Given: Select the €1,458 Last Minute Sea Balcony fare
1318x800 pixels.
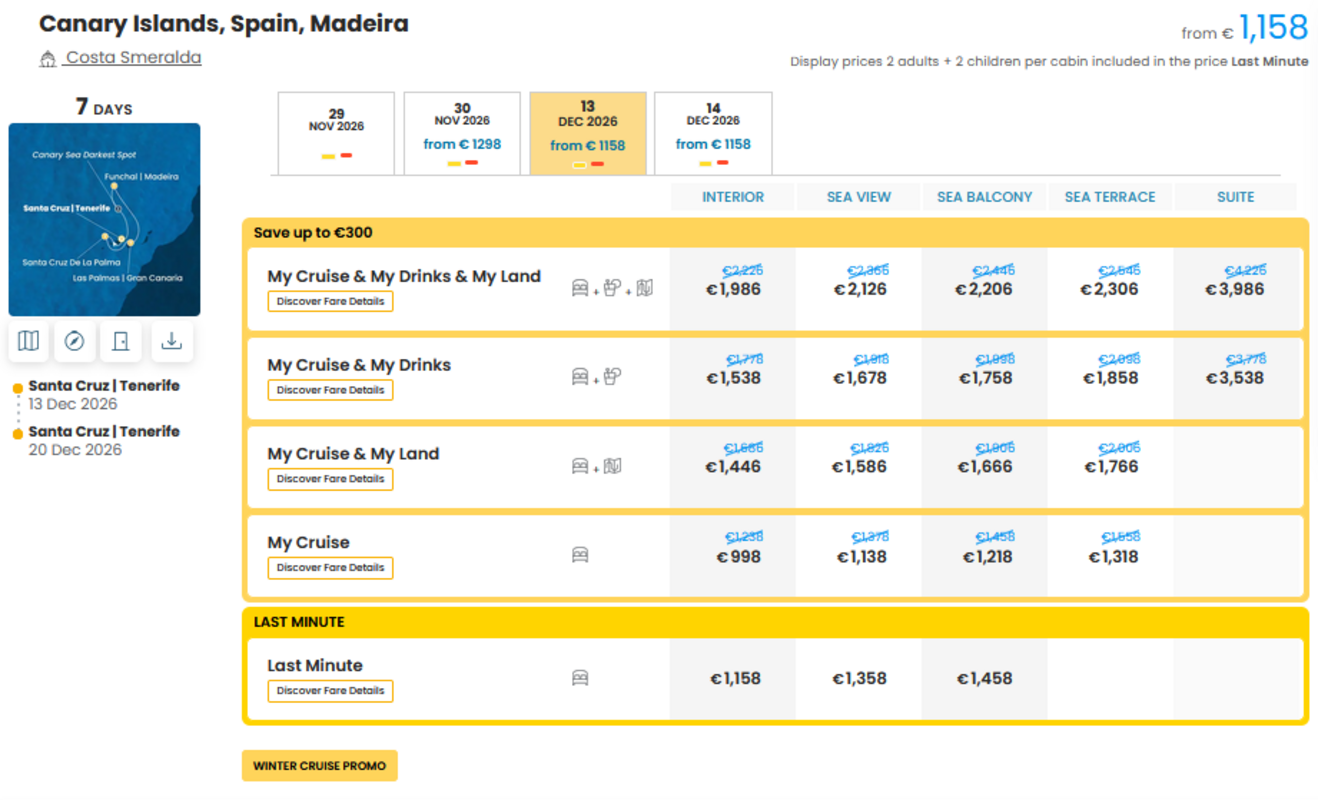Looking at the screenshot, I should [x=985, y=678].
